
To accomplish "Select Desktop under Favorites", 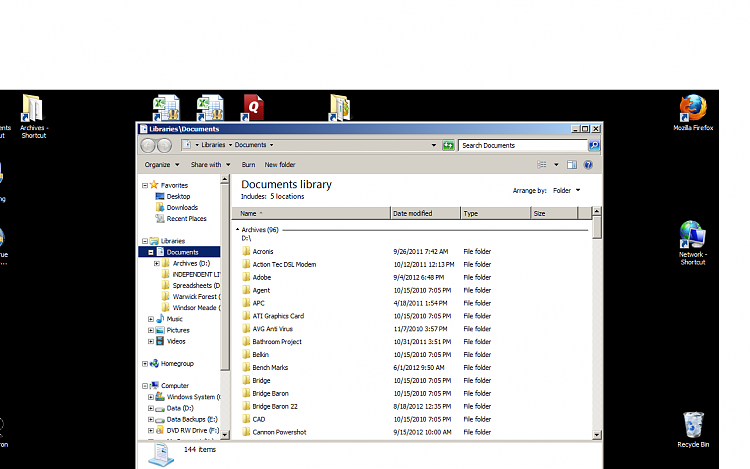I will (x=178, y=196).
